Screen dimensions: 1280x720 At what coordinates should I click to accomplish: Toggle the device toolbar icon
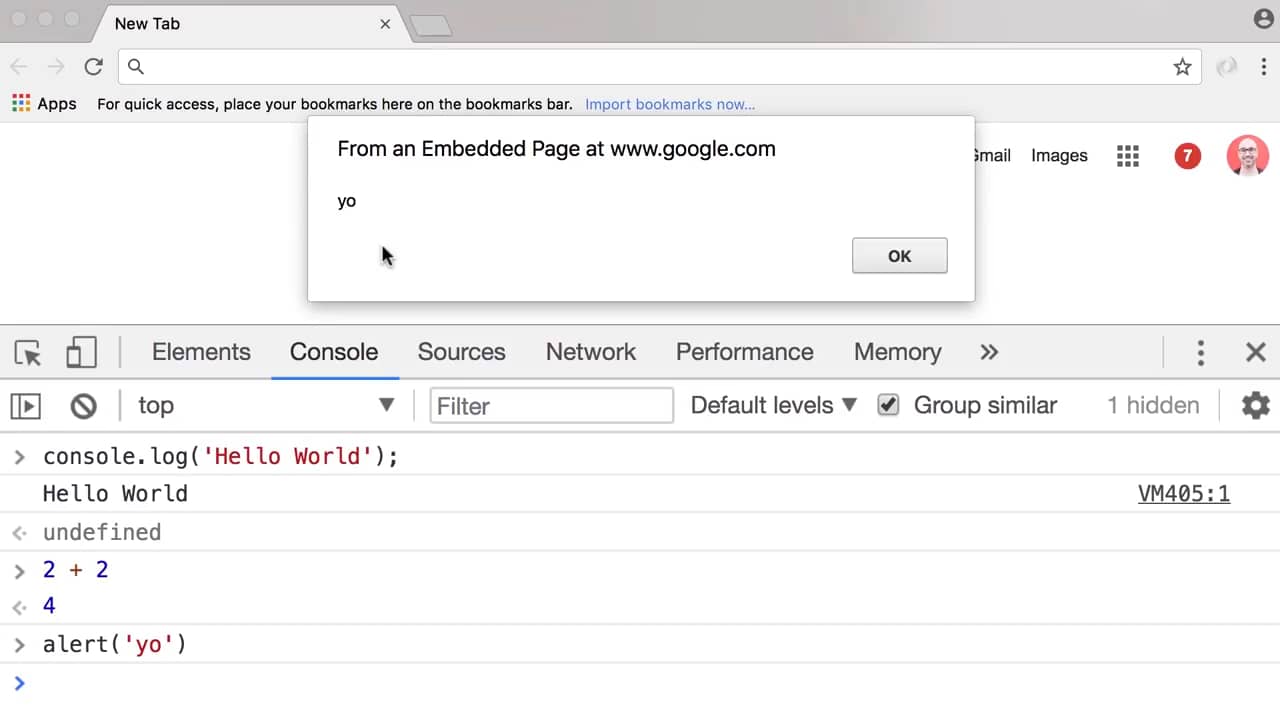(81, 353)
